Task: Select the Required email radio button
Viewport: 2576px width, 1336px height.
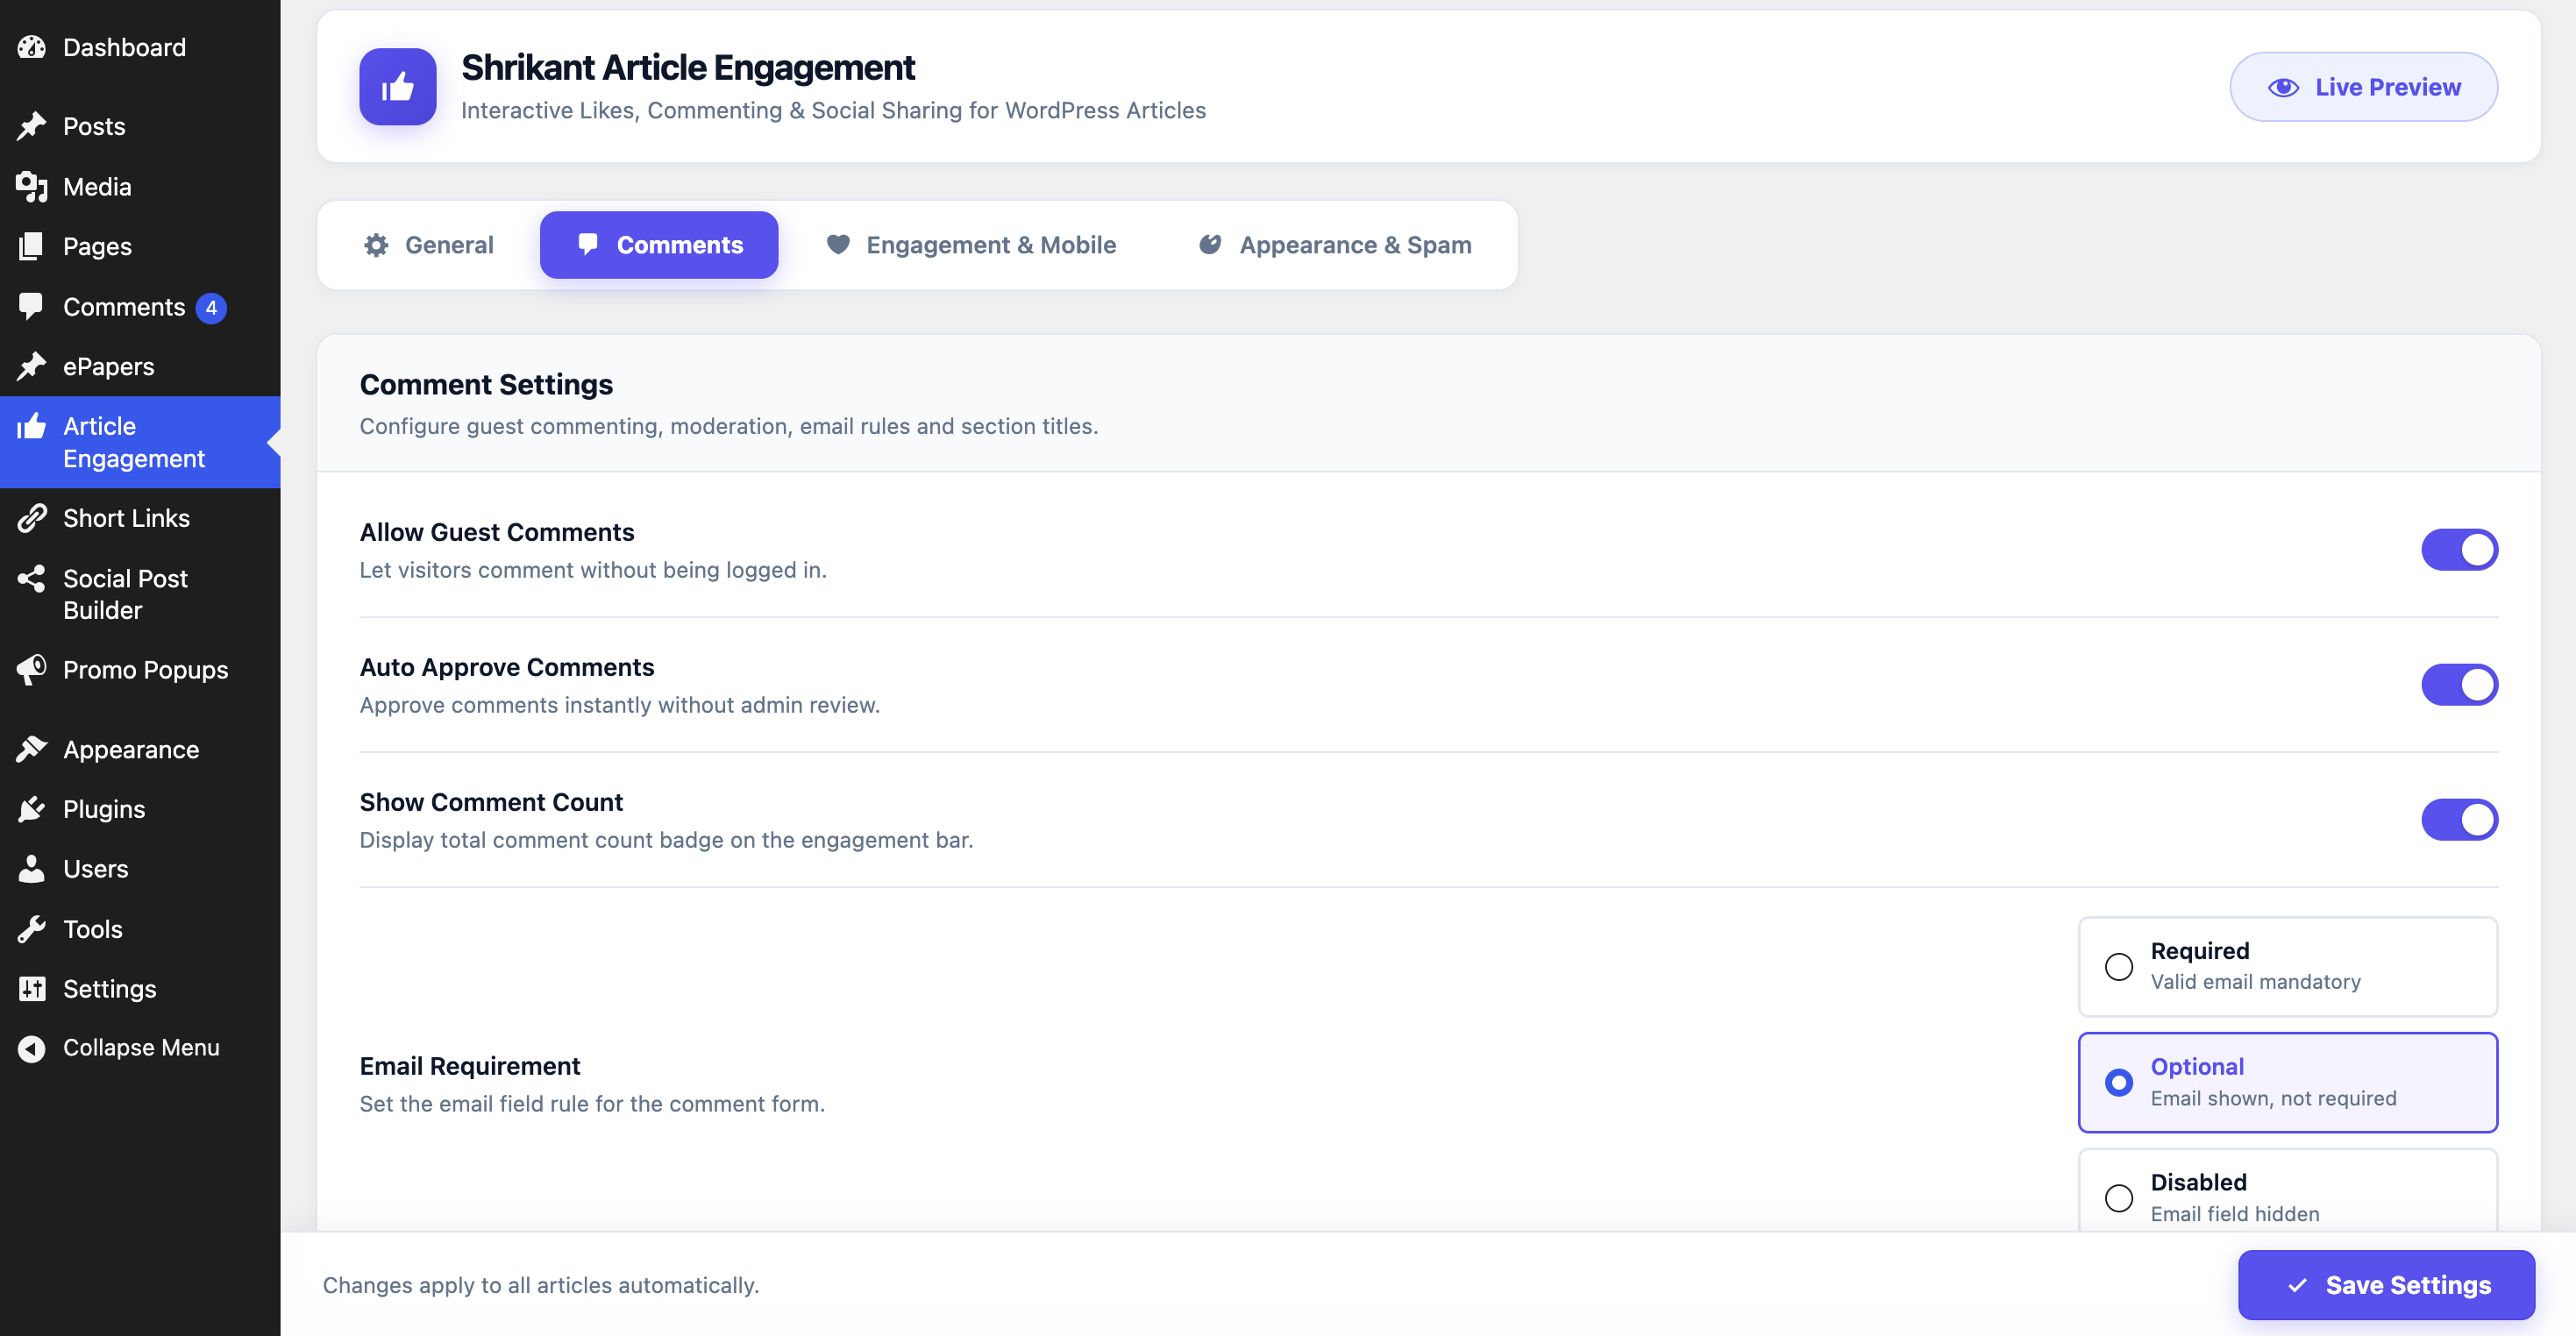Action: coord(2119,967)
